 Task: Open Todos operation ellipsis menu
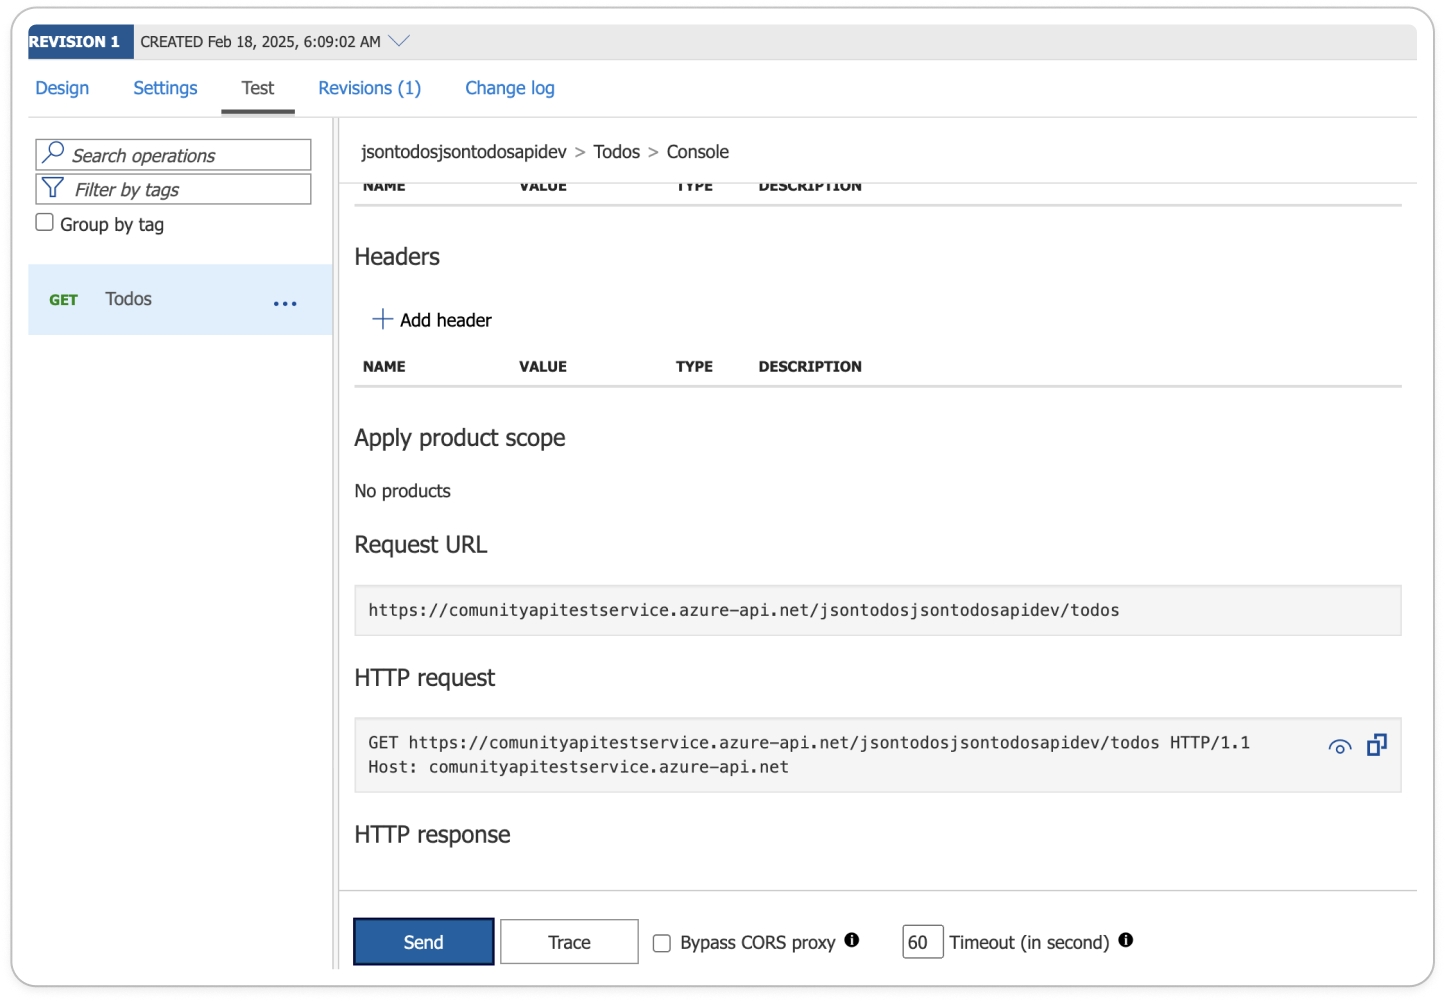point(285,303)
